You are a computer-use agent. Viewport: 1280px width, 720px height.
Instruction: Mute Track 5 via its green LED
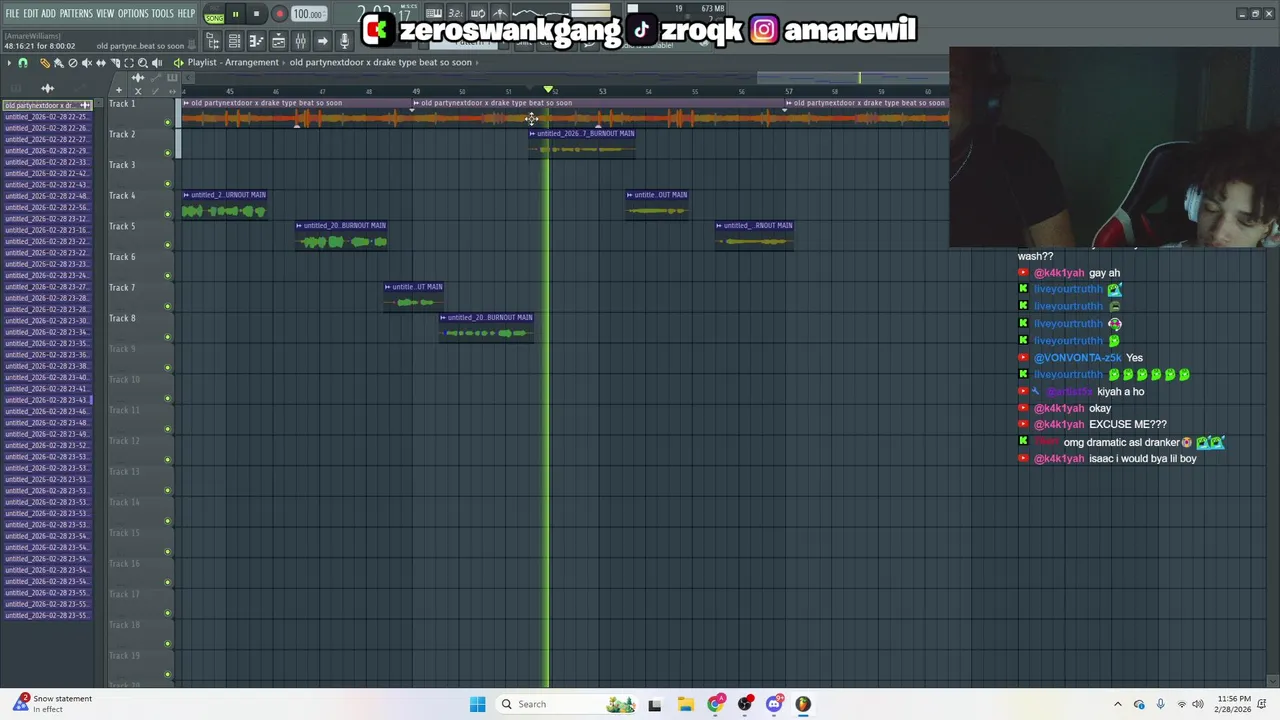[168, 245]
